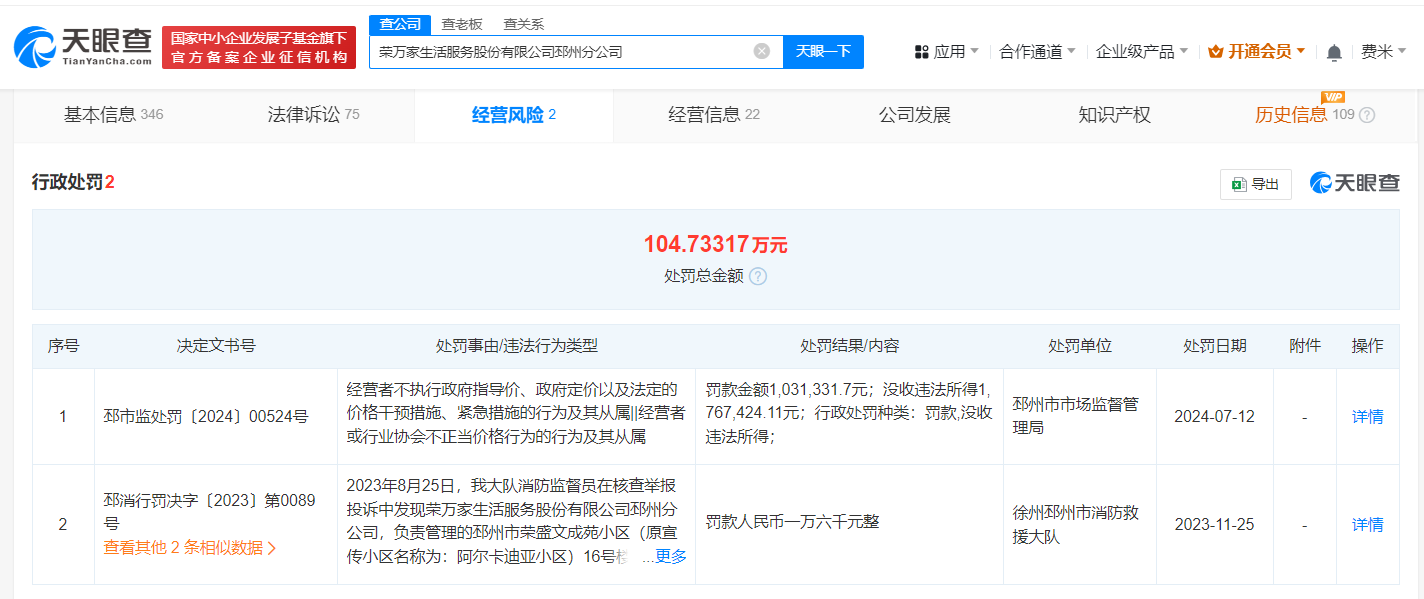Open the 知识产权 tab
The height and width of the screenshot is (599, 1424).
(x=1114, y=114)
